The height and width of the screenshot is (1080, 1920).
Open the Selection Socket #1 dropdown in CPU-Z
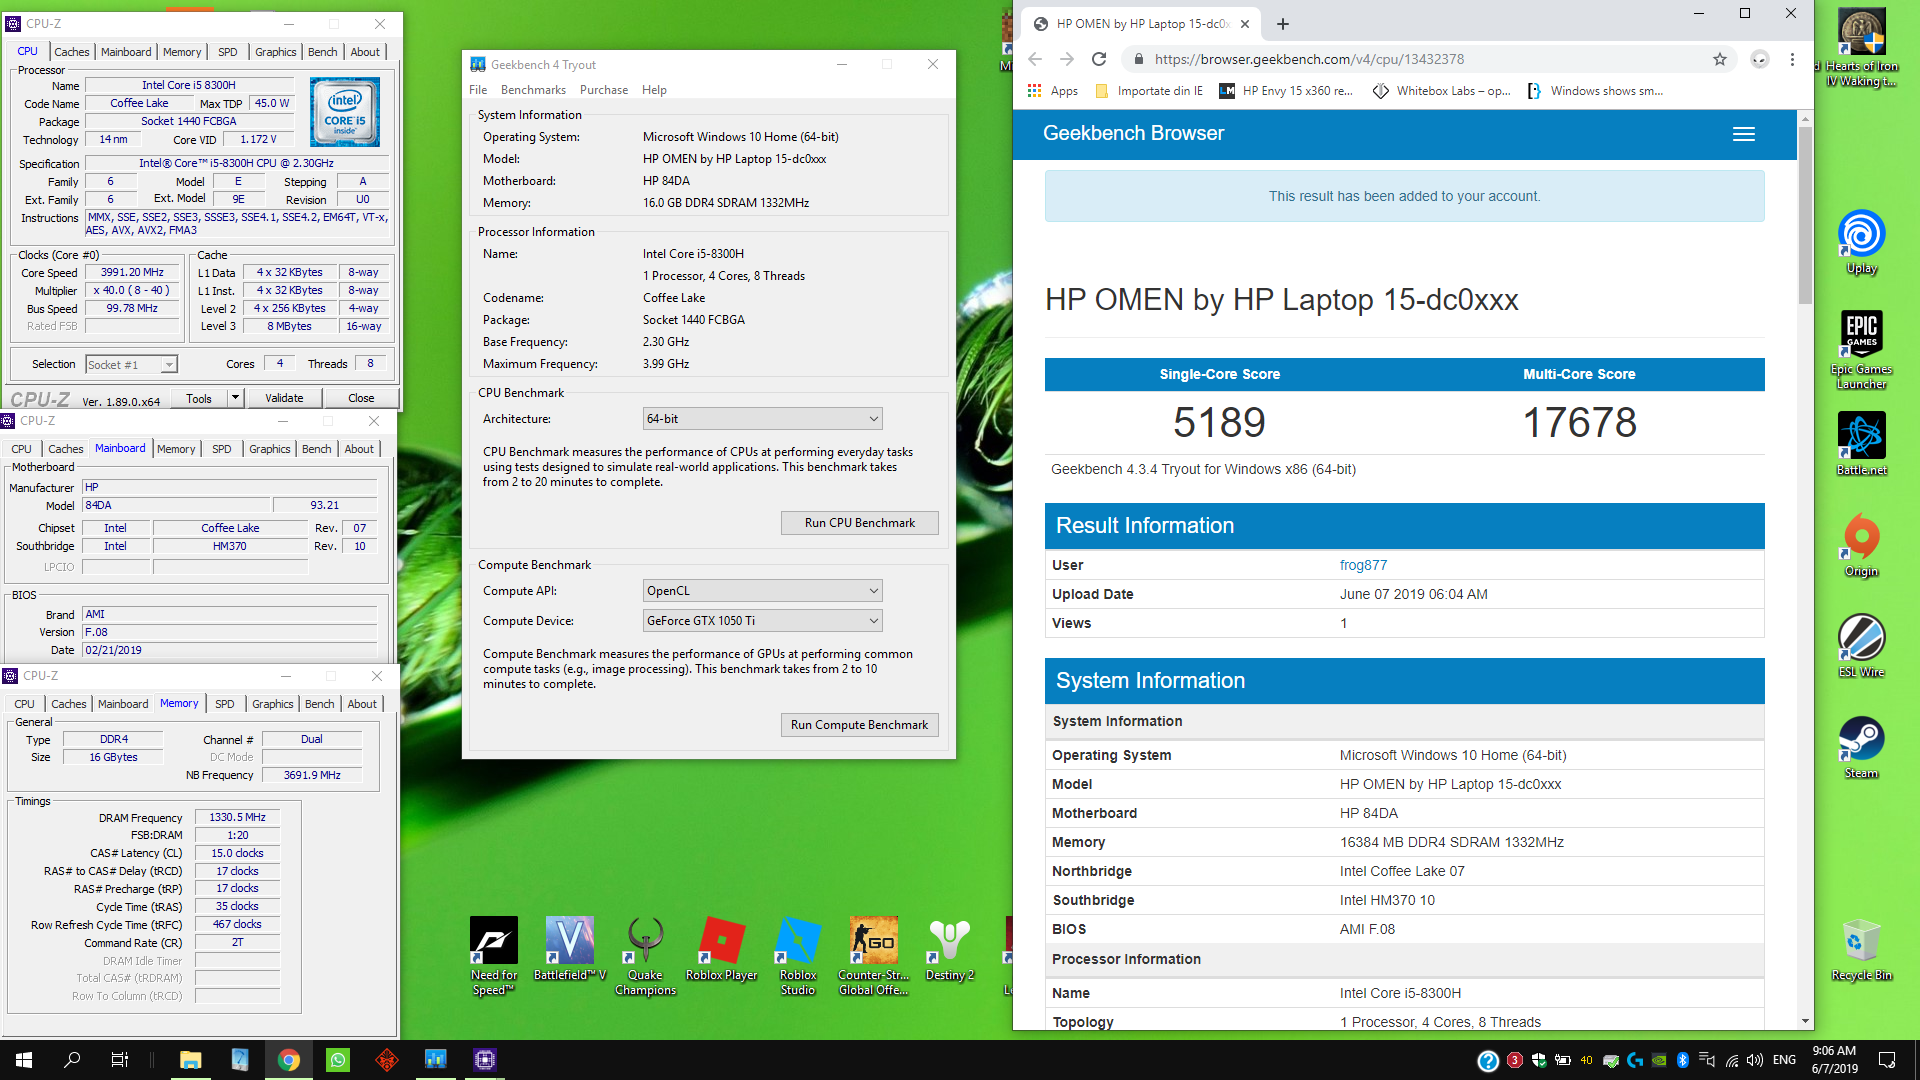click(x=131, y=365)
